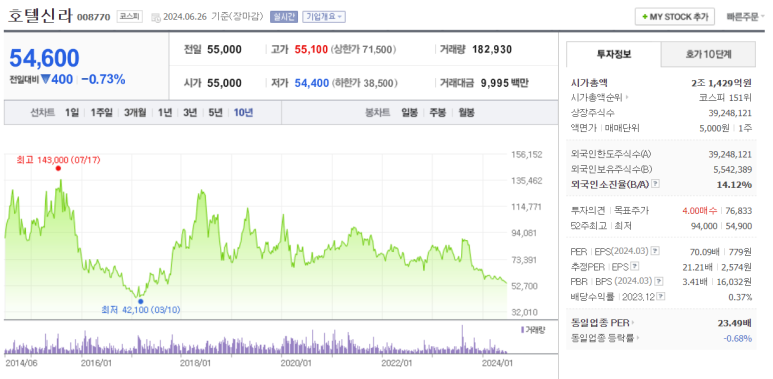Image resolution: width=773 pixels, height=379 pixels.
Task: Click the 목표주가 value 76,833
Action: pyautogui.click(x=739, y=211)
